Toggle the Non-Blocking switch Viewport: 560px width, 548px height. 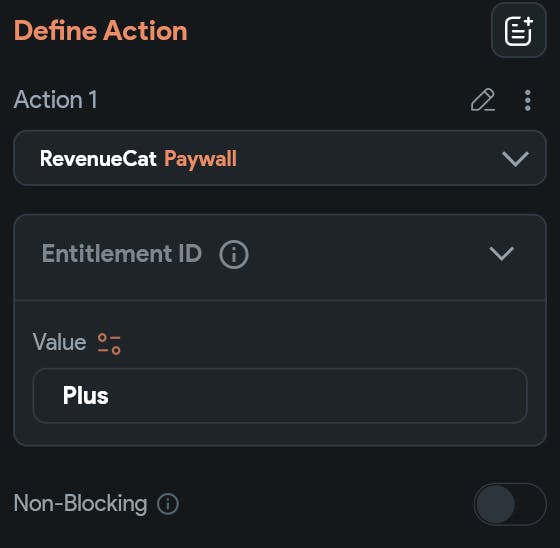(x=510, y=504)
